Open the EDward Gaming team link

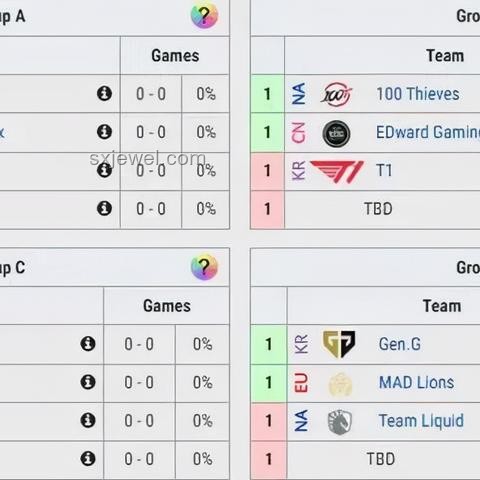(x=428, y=132)
